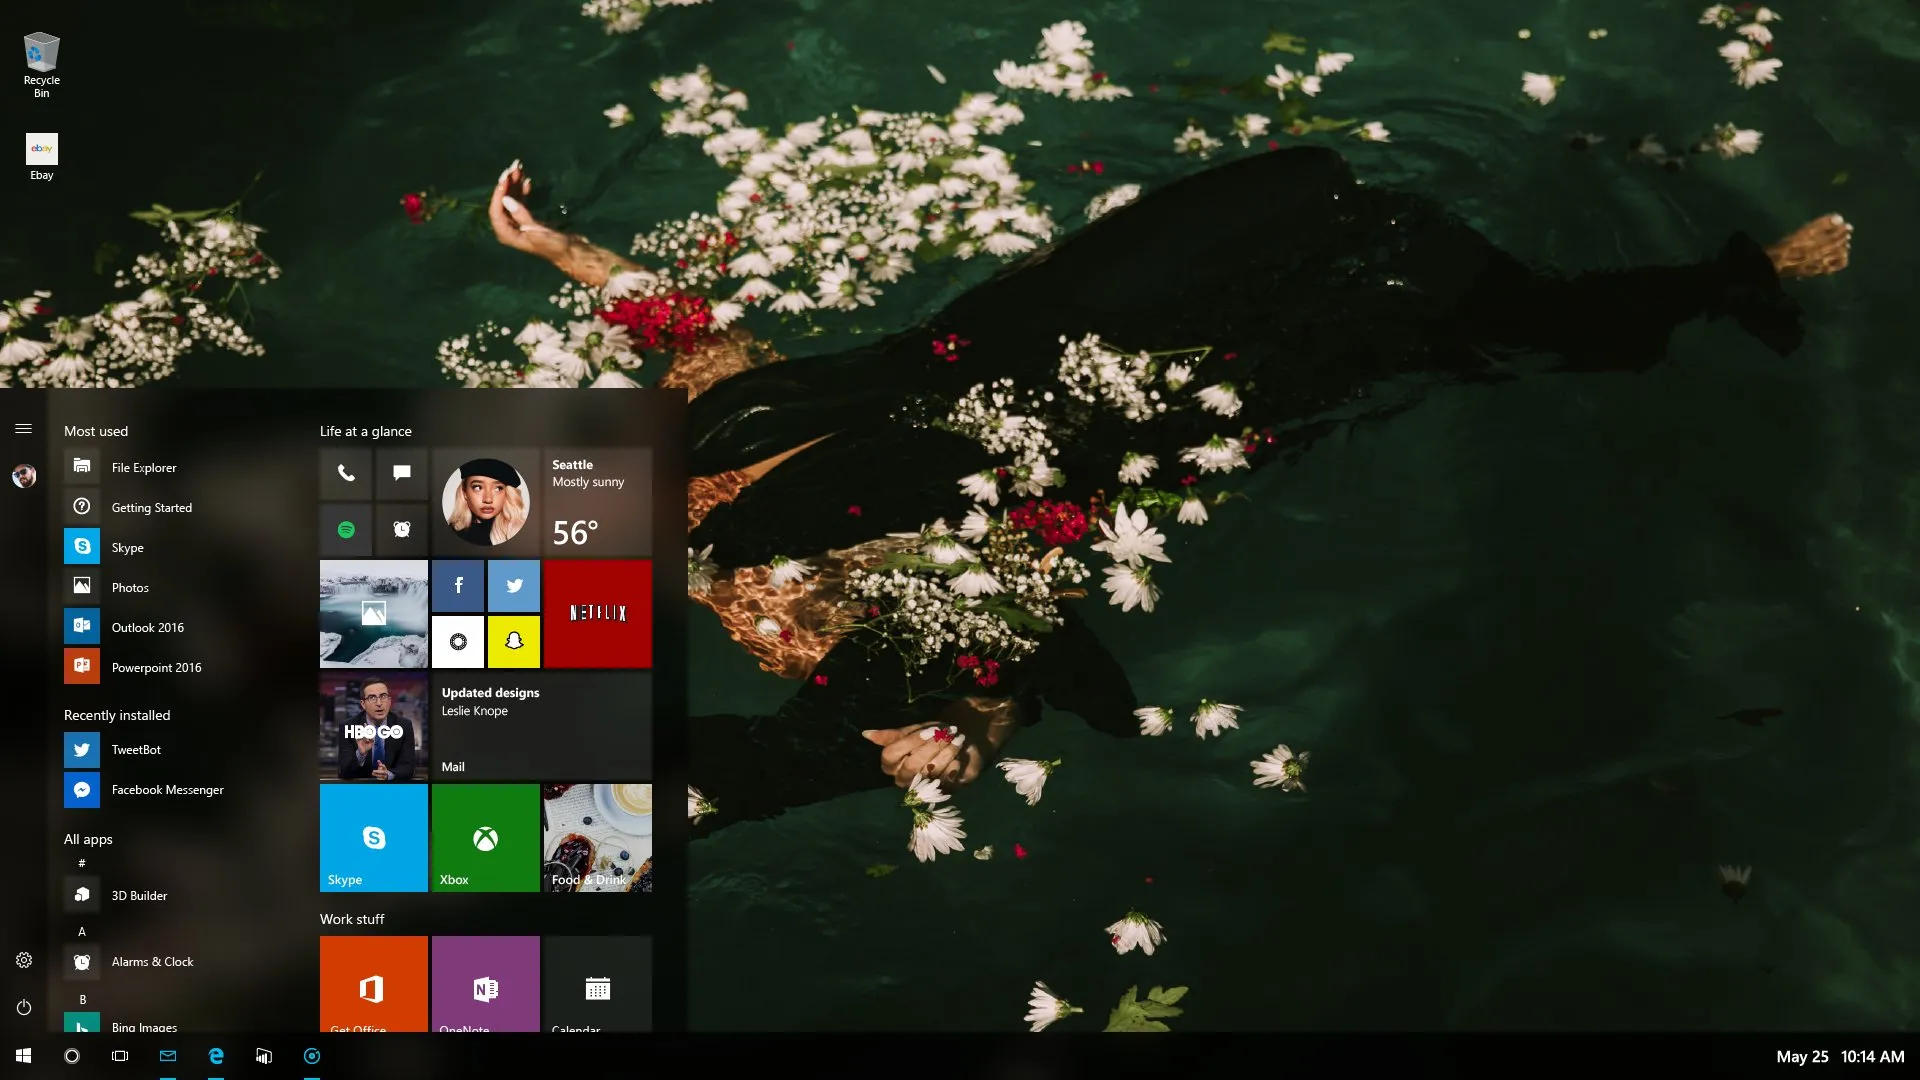
Task: Open the Skype tile
Action: point(373,838)
